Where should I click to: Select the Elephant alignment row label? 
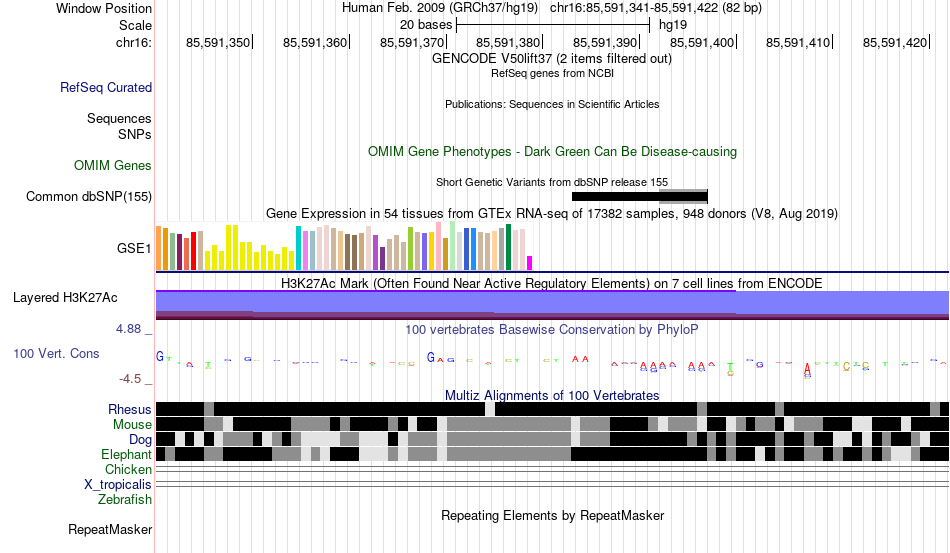pyautogui.click(x=126, y=454)
